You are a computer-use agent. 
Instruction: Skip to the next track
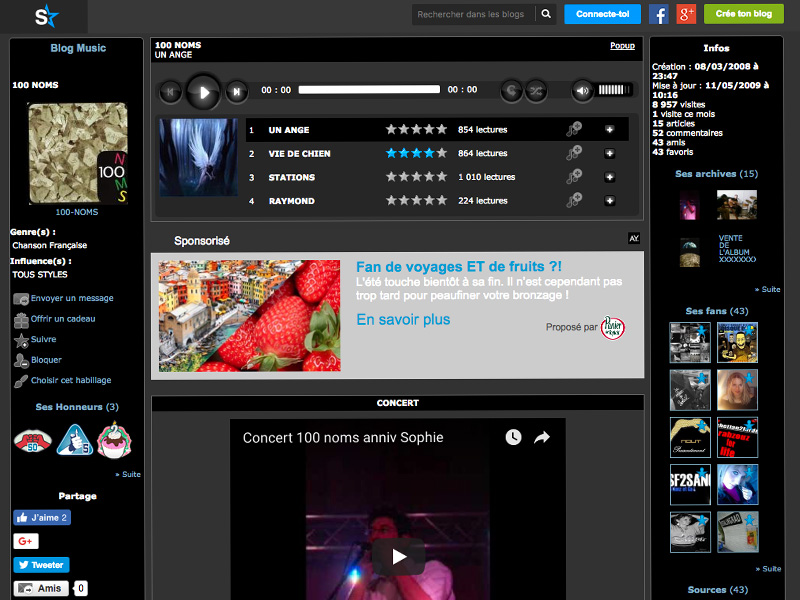(x=236, y=92)
